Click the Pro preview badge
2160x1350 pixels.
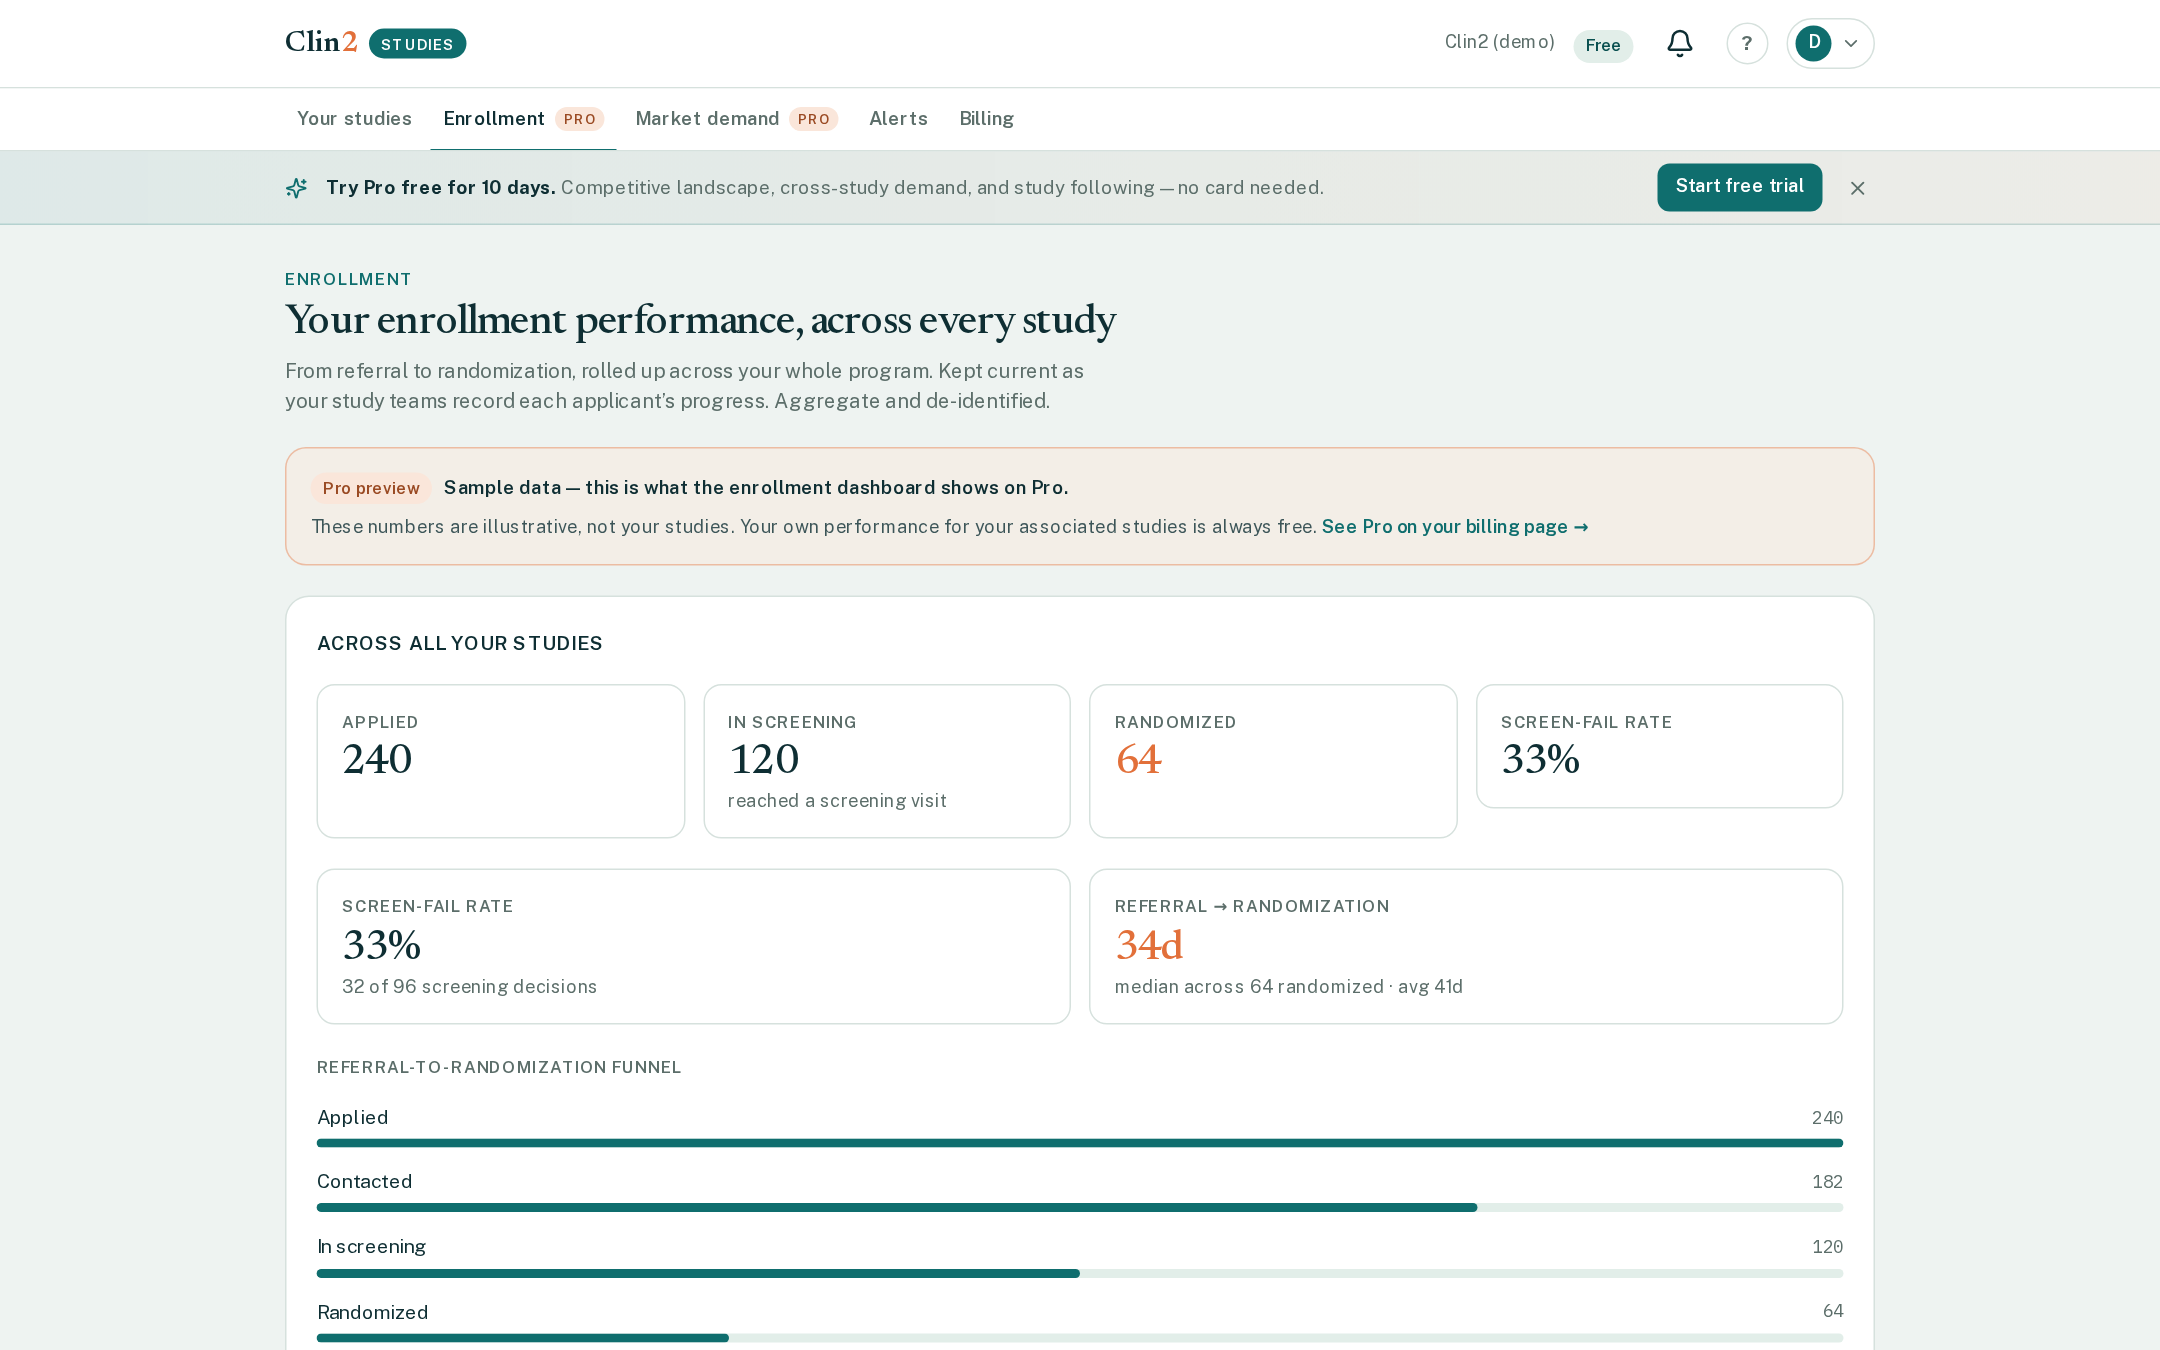[371, 488]
